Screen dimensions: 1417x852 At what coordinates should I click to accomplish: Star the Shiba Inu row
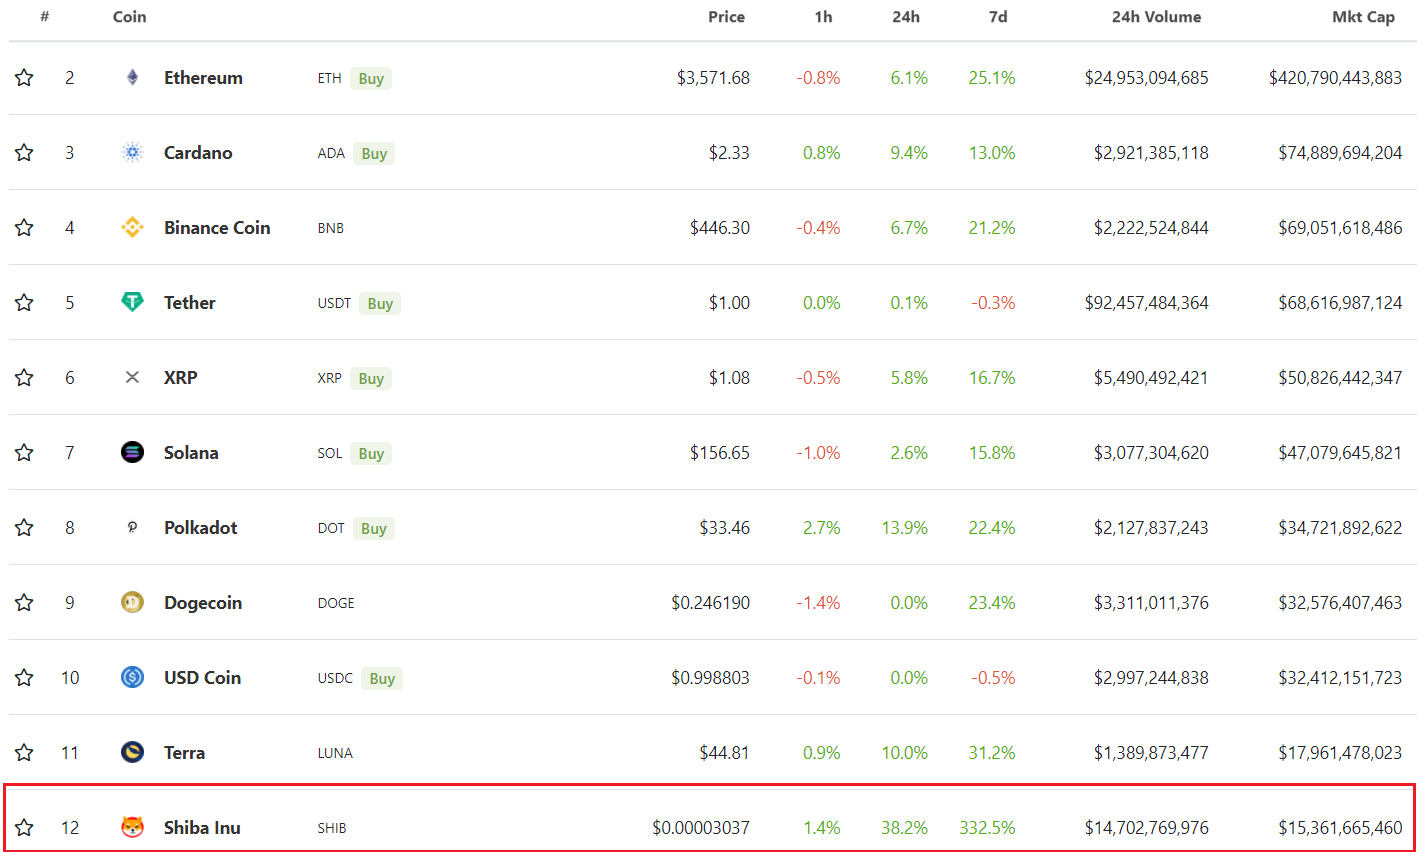coord(24,828)
